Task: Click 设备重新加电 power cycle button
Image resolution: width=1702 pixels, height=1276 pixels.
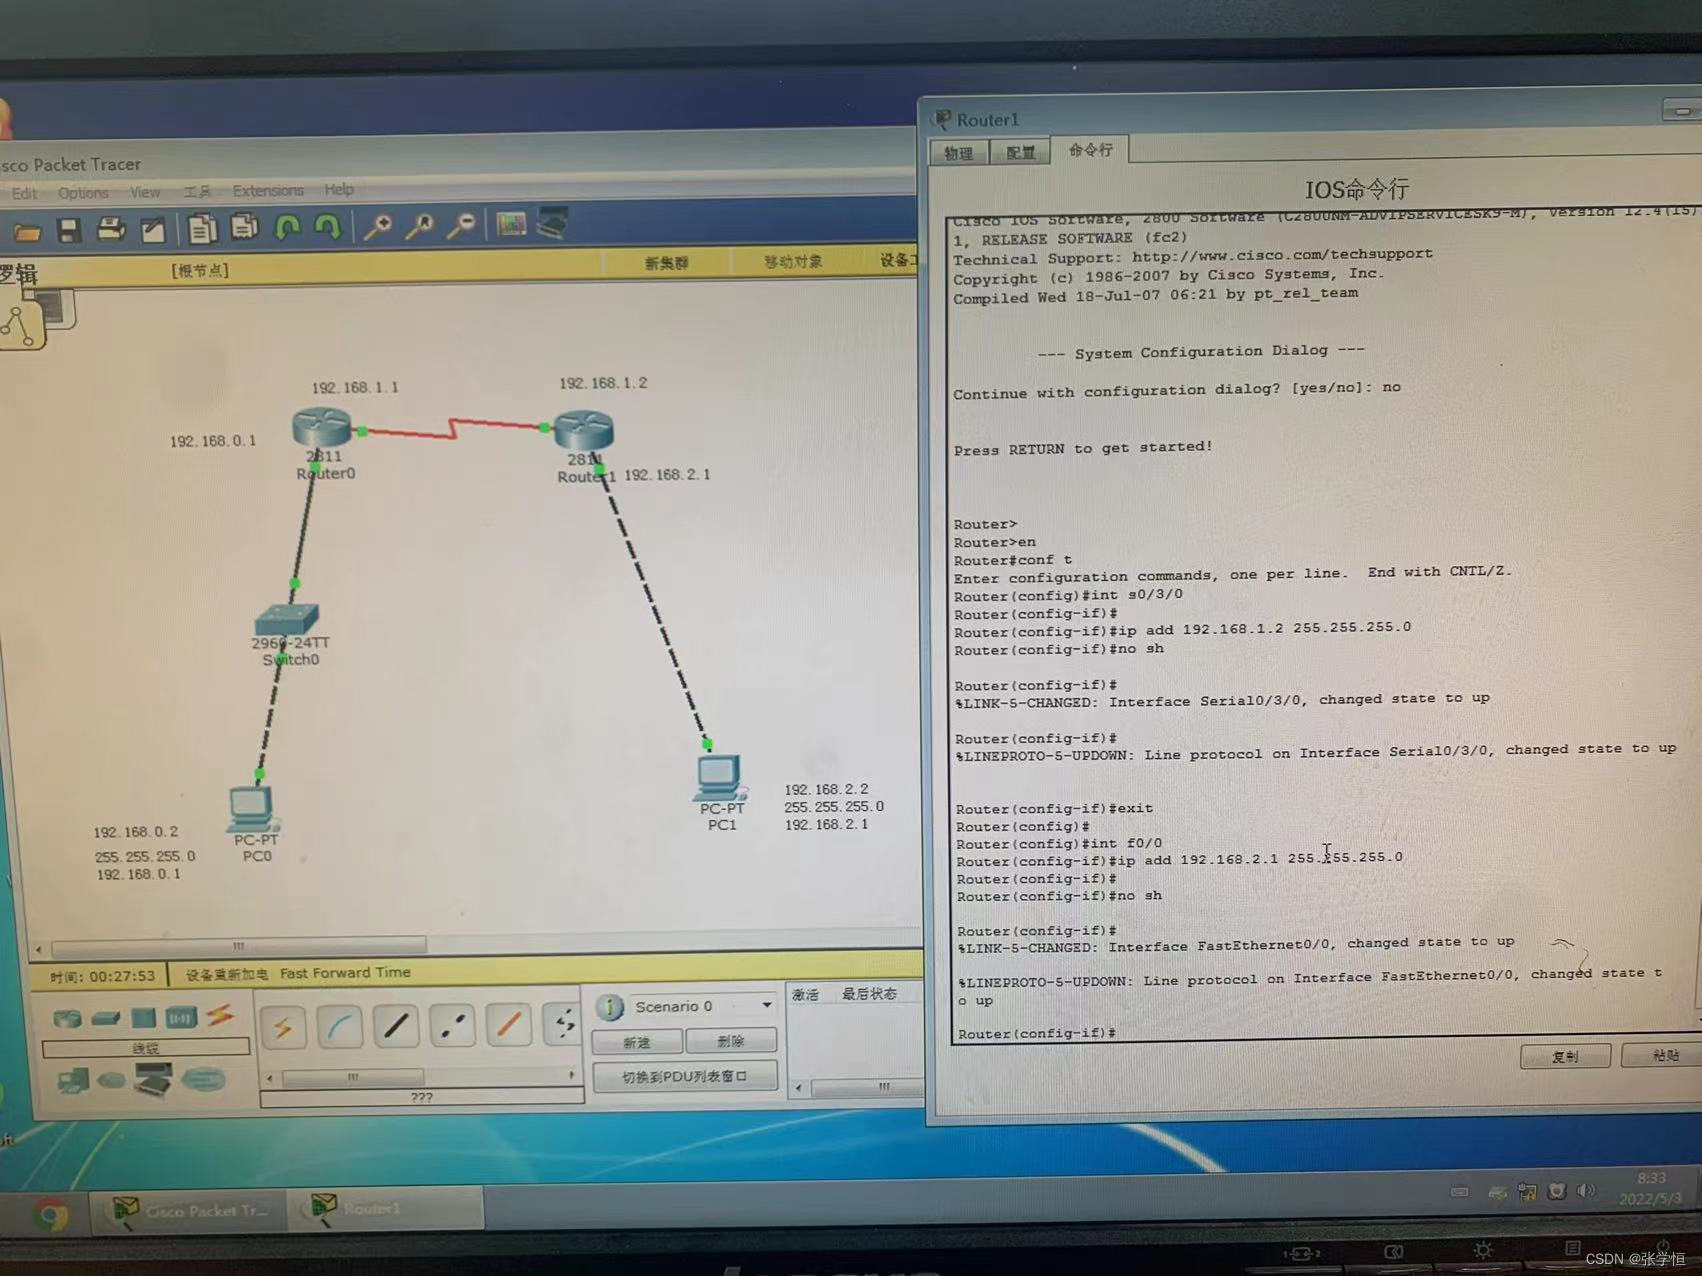Action: 227,974
